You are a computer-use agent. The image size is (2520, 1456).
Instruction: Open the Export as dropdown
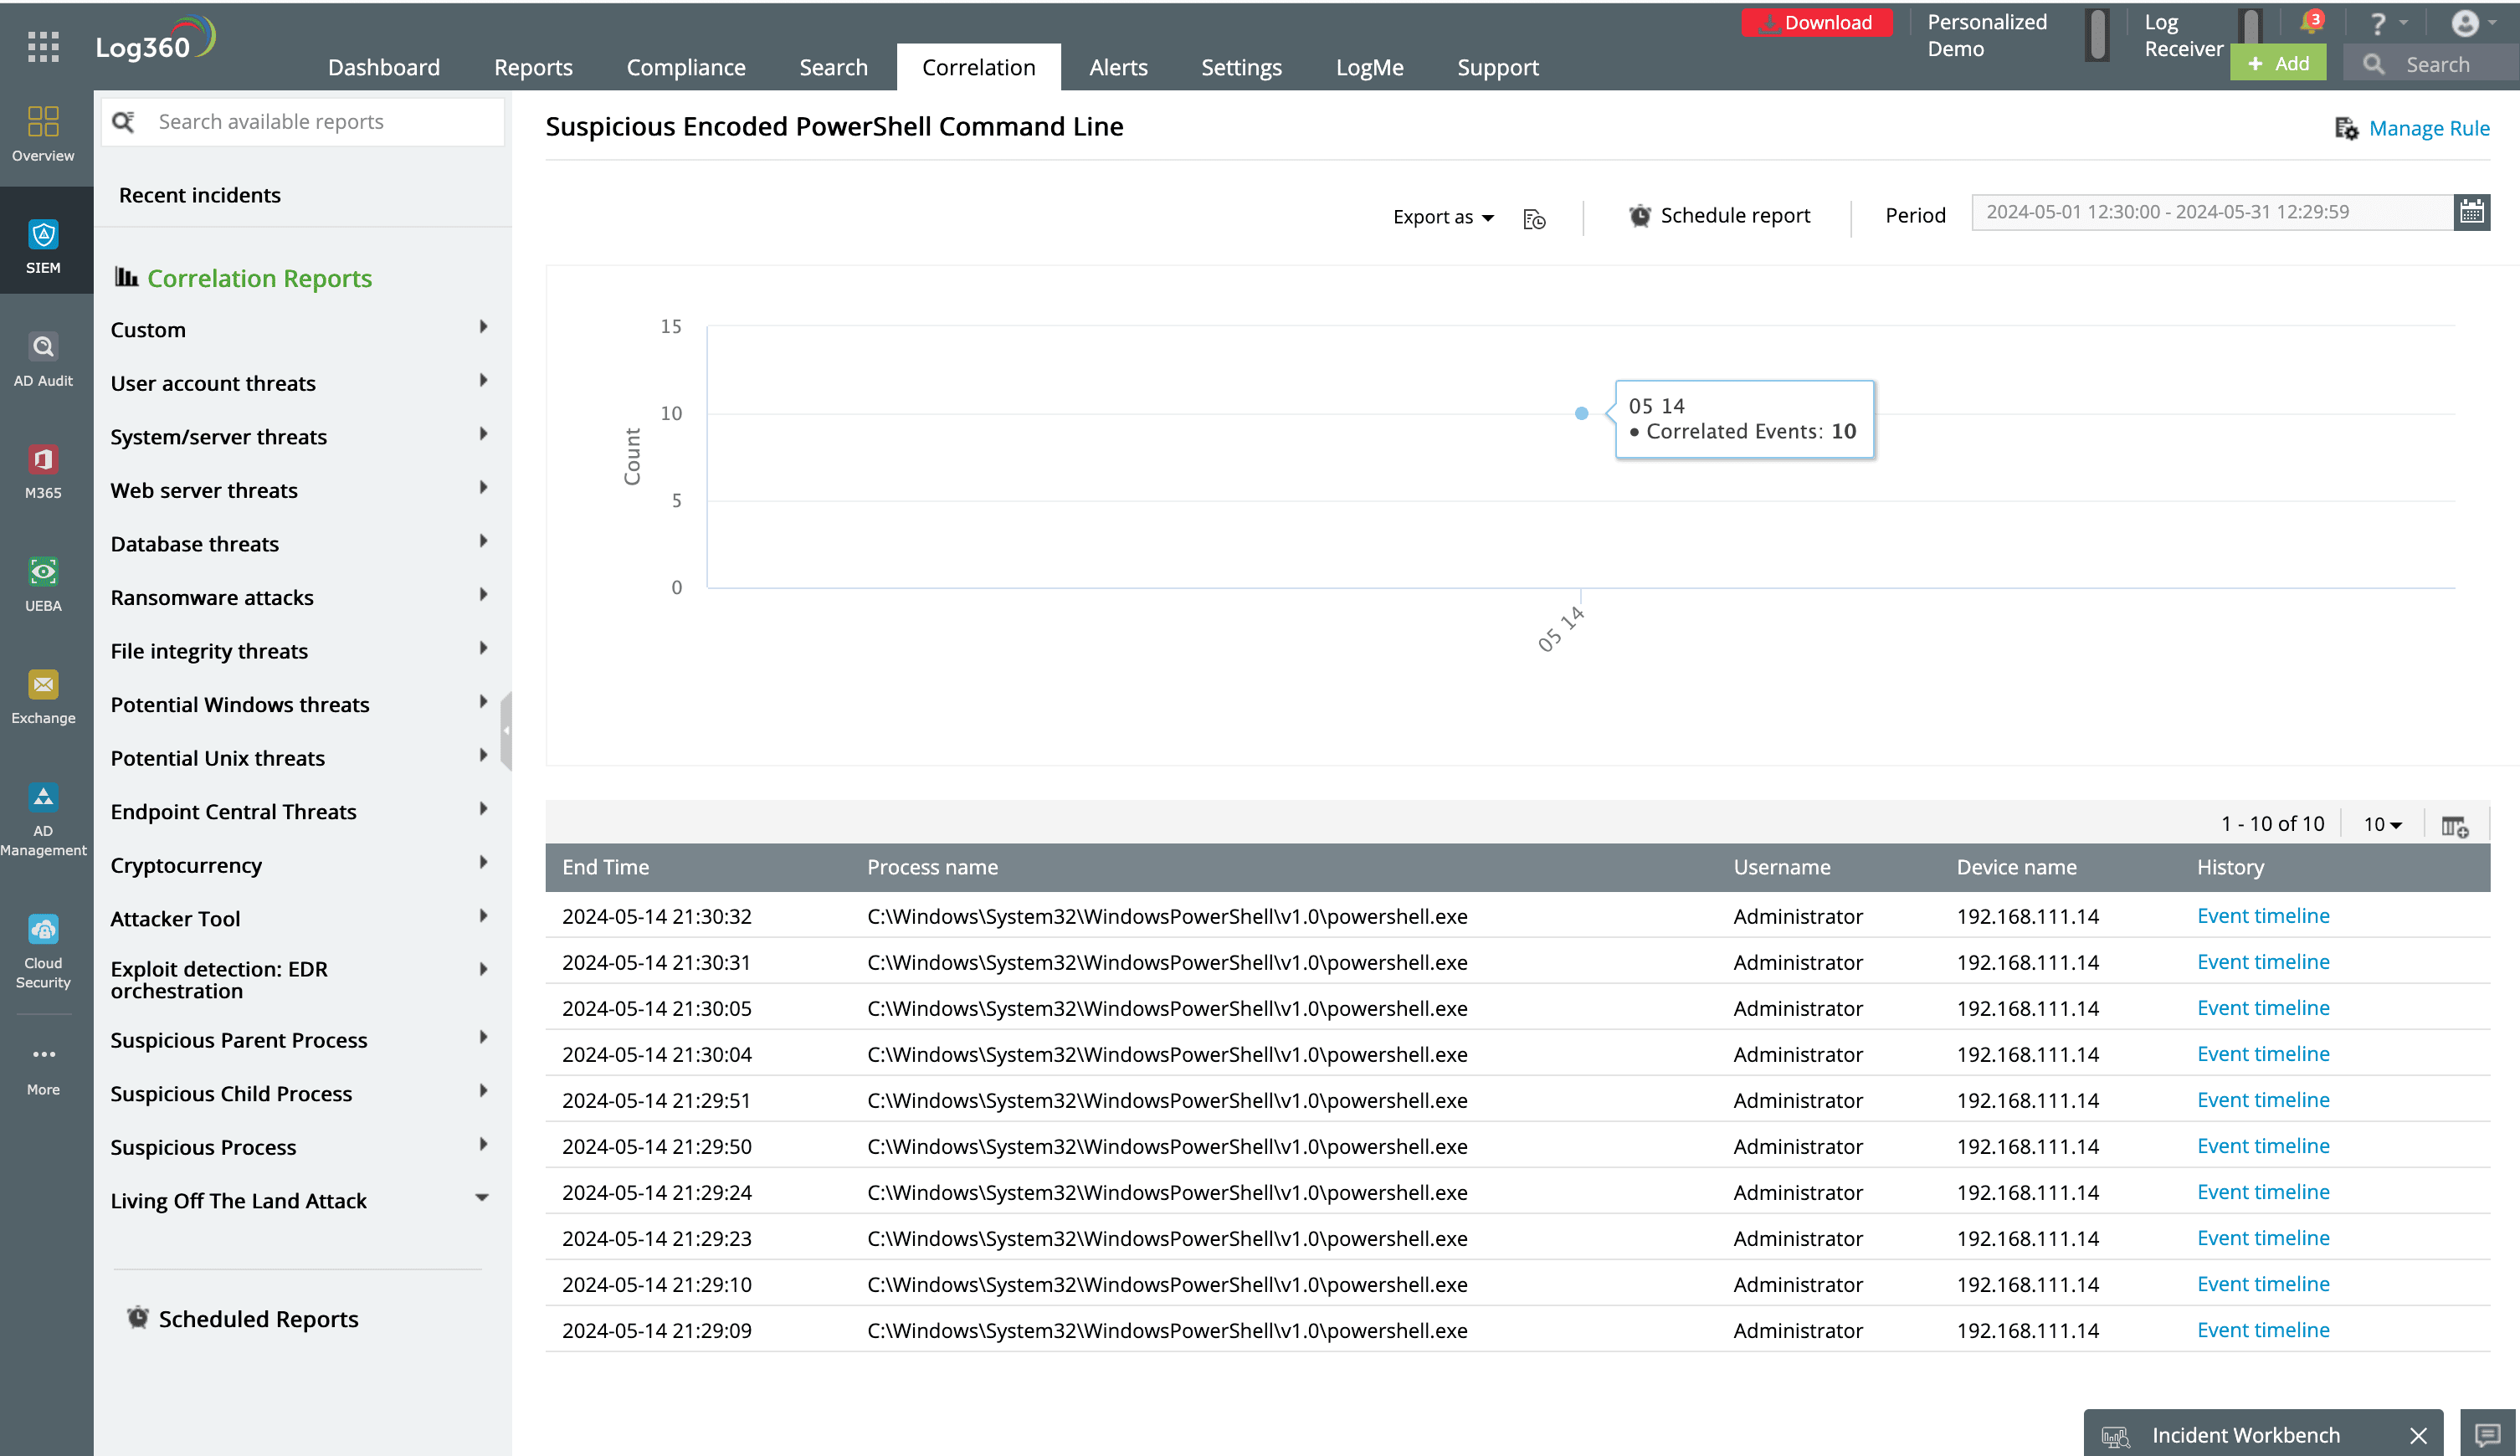pos(1443,217)
